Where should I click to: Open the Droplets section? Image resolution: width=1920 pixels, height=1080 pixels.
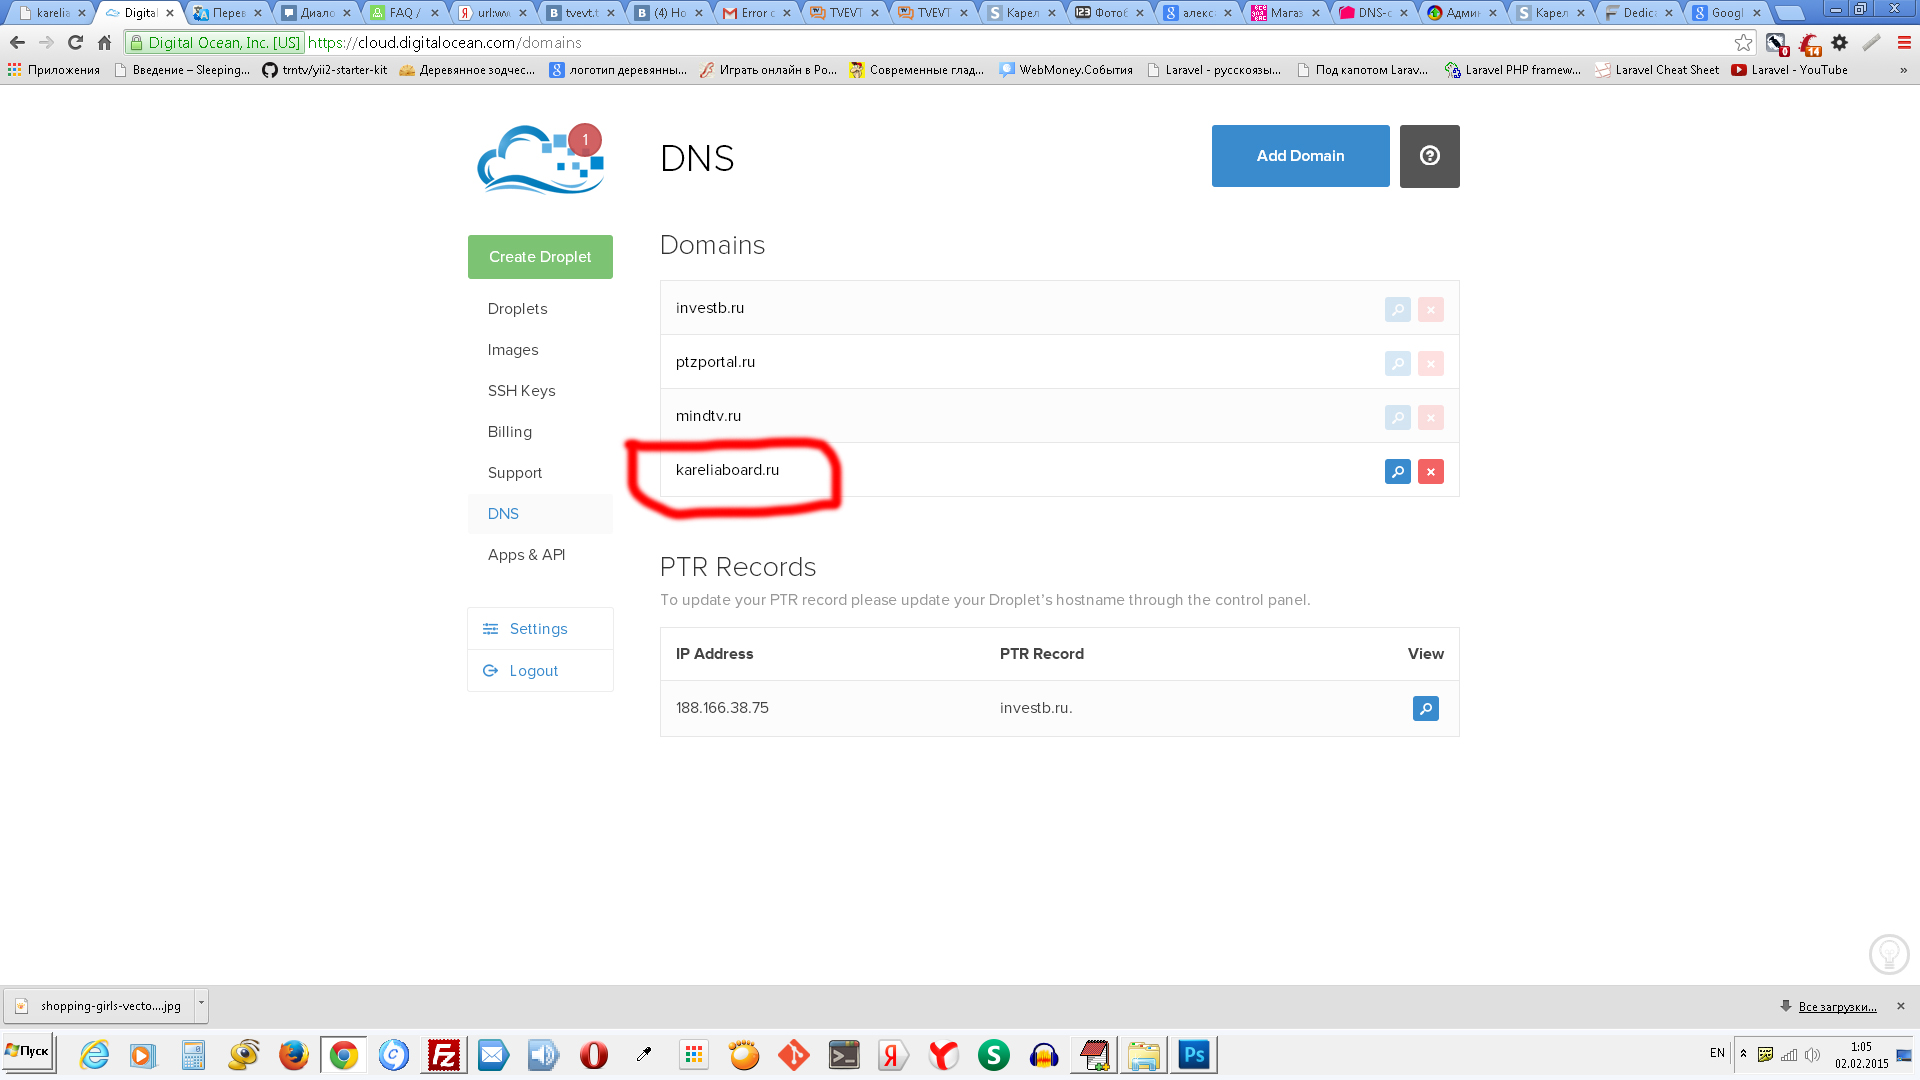pyautogui.click(x=517, y=309)
